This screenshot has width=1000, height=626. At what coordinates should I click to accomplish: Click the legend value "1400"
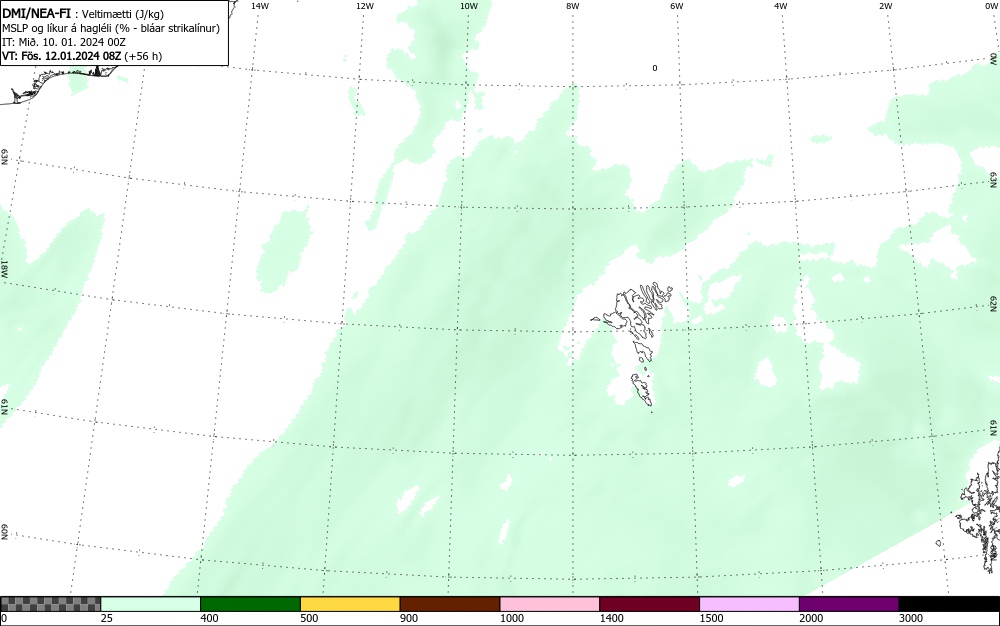pyautogui.click(x=611, y=618)
